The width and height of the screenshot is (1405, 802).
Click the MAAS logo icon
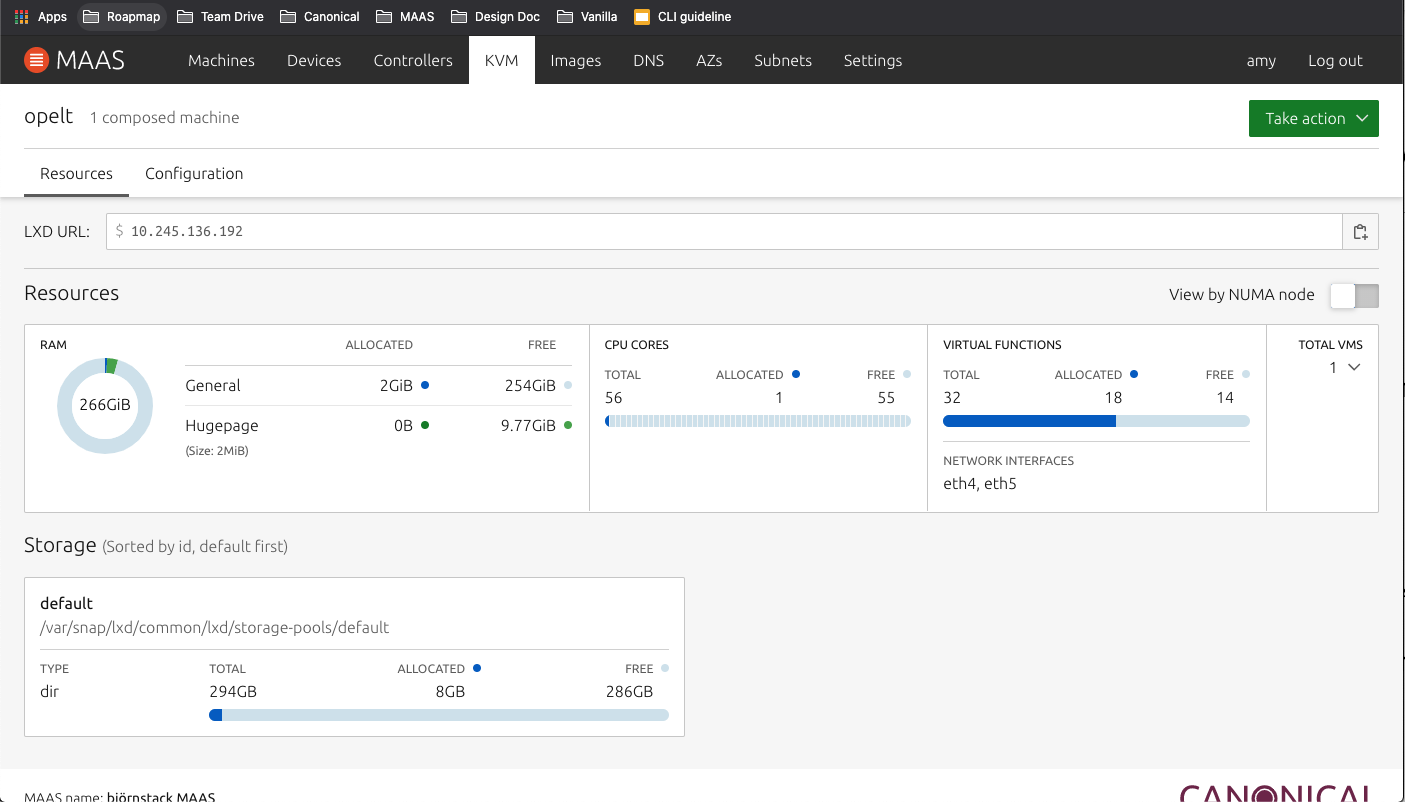36,60
